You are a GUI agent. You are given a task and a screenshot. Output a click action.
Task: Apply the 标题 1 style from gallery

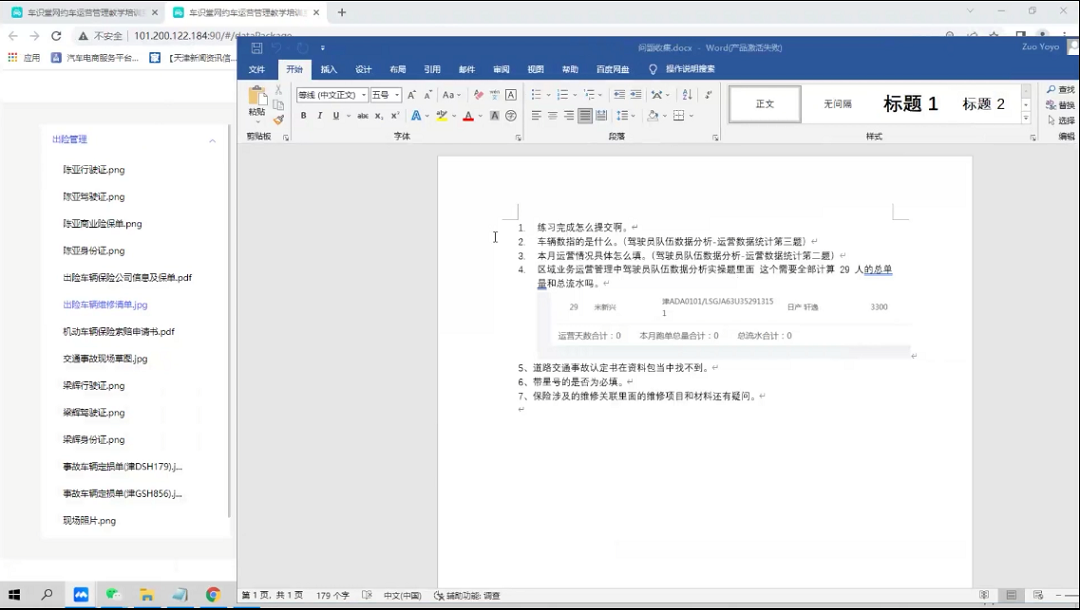(910, 104)
